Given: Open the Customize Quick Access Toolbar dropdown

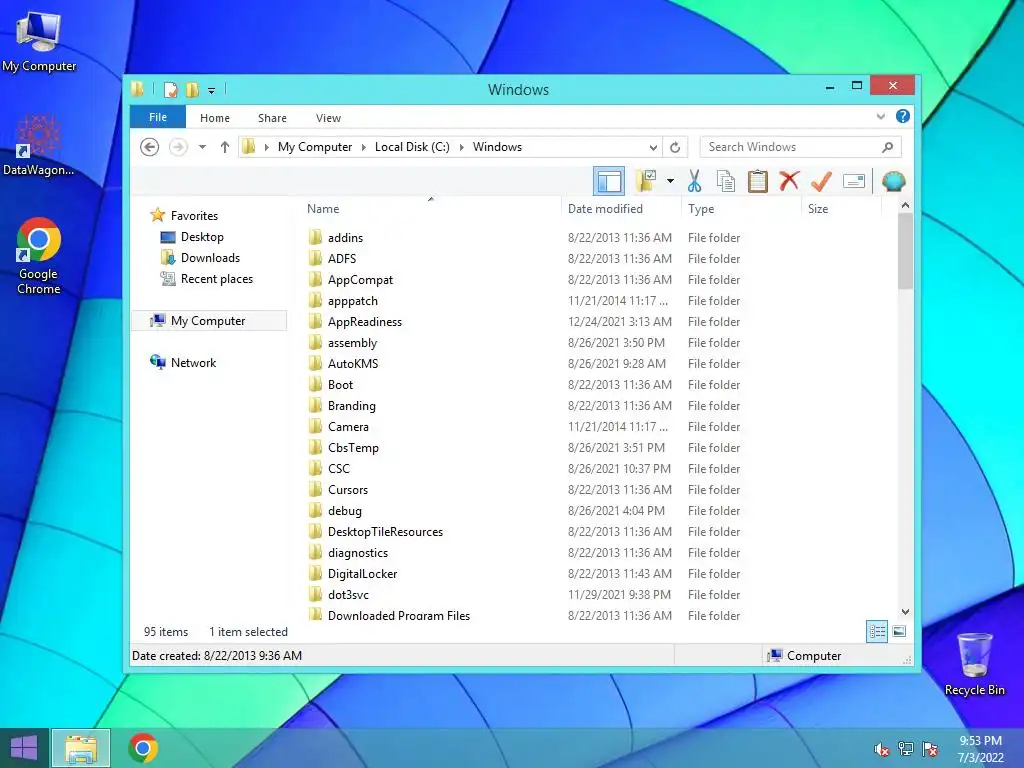Looking at the screenshot, I should [212, 91].
